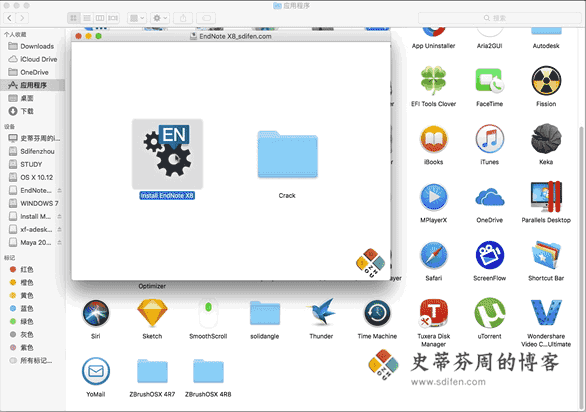The image size is (586, 412).
Task: Select the uTorrent app icon
Action: pyautogui.click(x=490, y=313)
